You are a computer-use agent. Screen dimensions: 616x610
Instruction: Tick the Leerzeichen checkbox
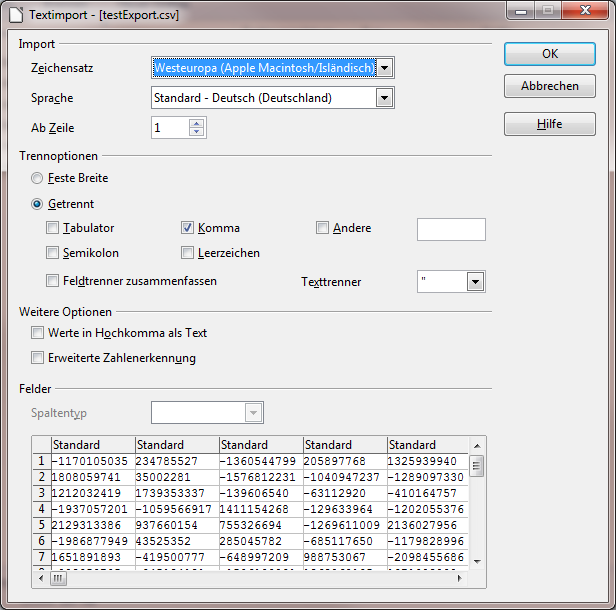(188, 254)
